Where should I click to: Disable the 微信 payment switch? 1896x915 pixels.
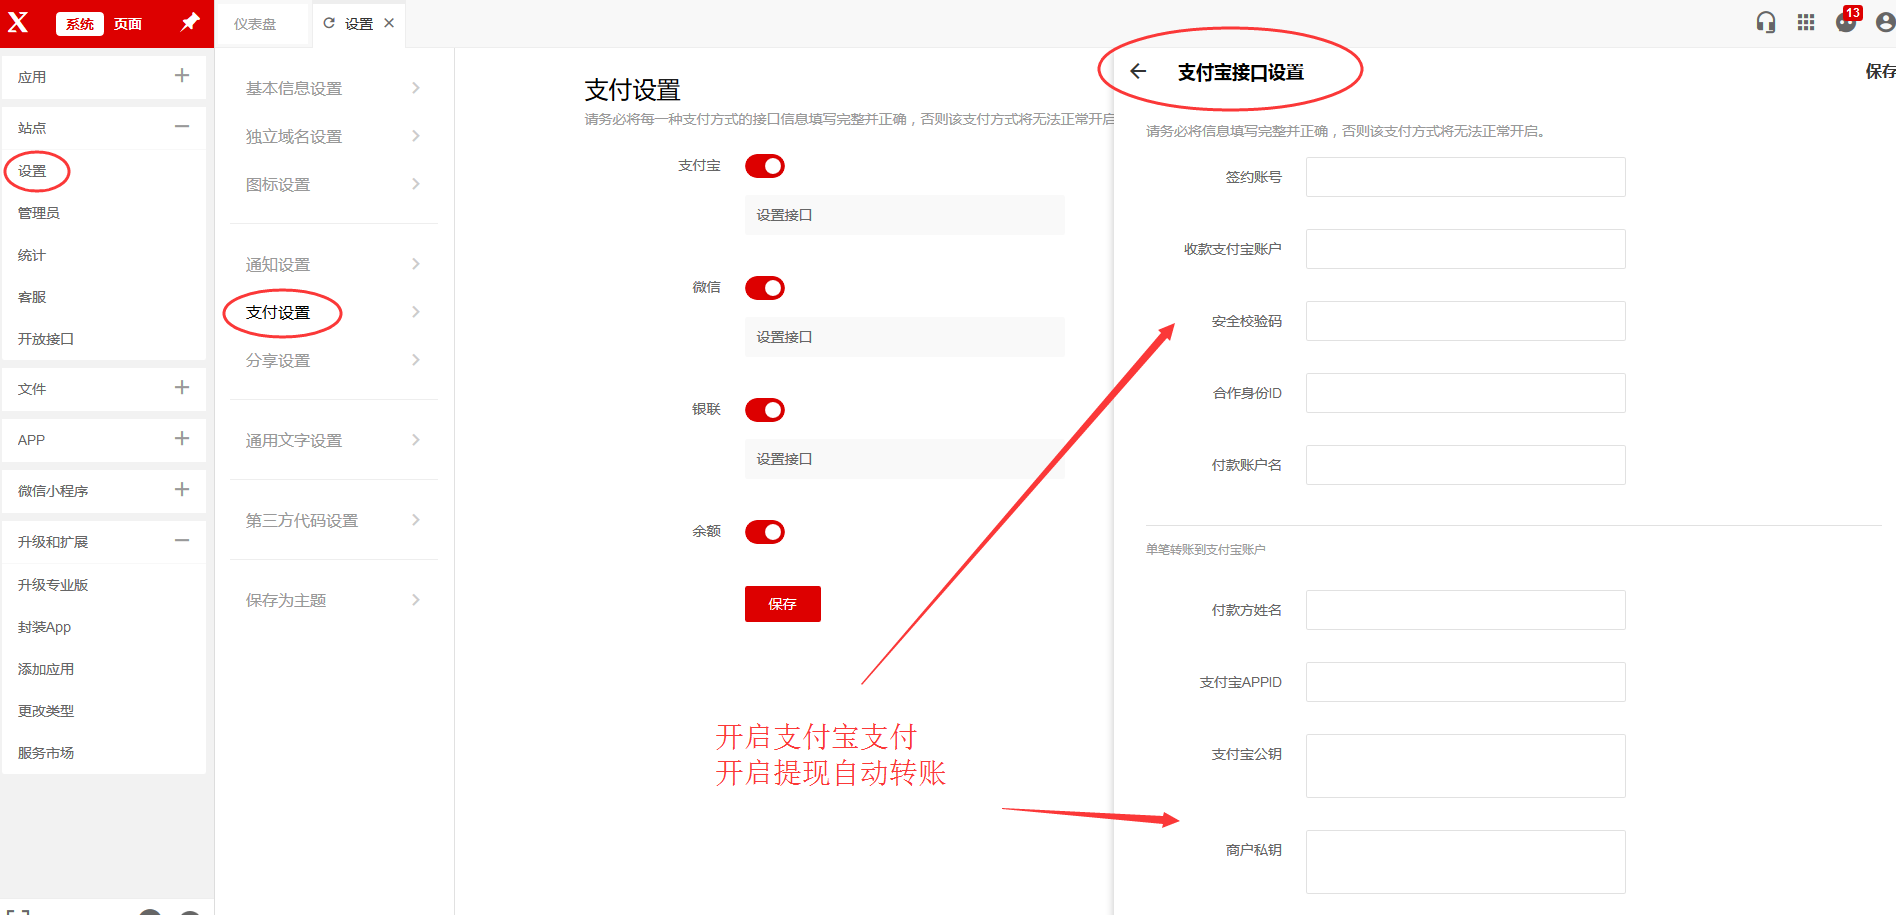[x=765, y=288]
